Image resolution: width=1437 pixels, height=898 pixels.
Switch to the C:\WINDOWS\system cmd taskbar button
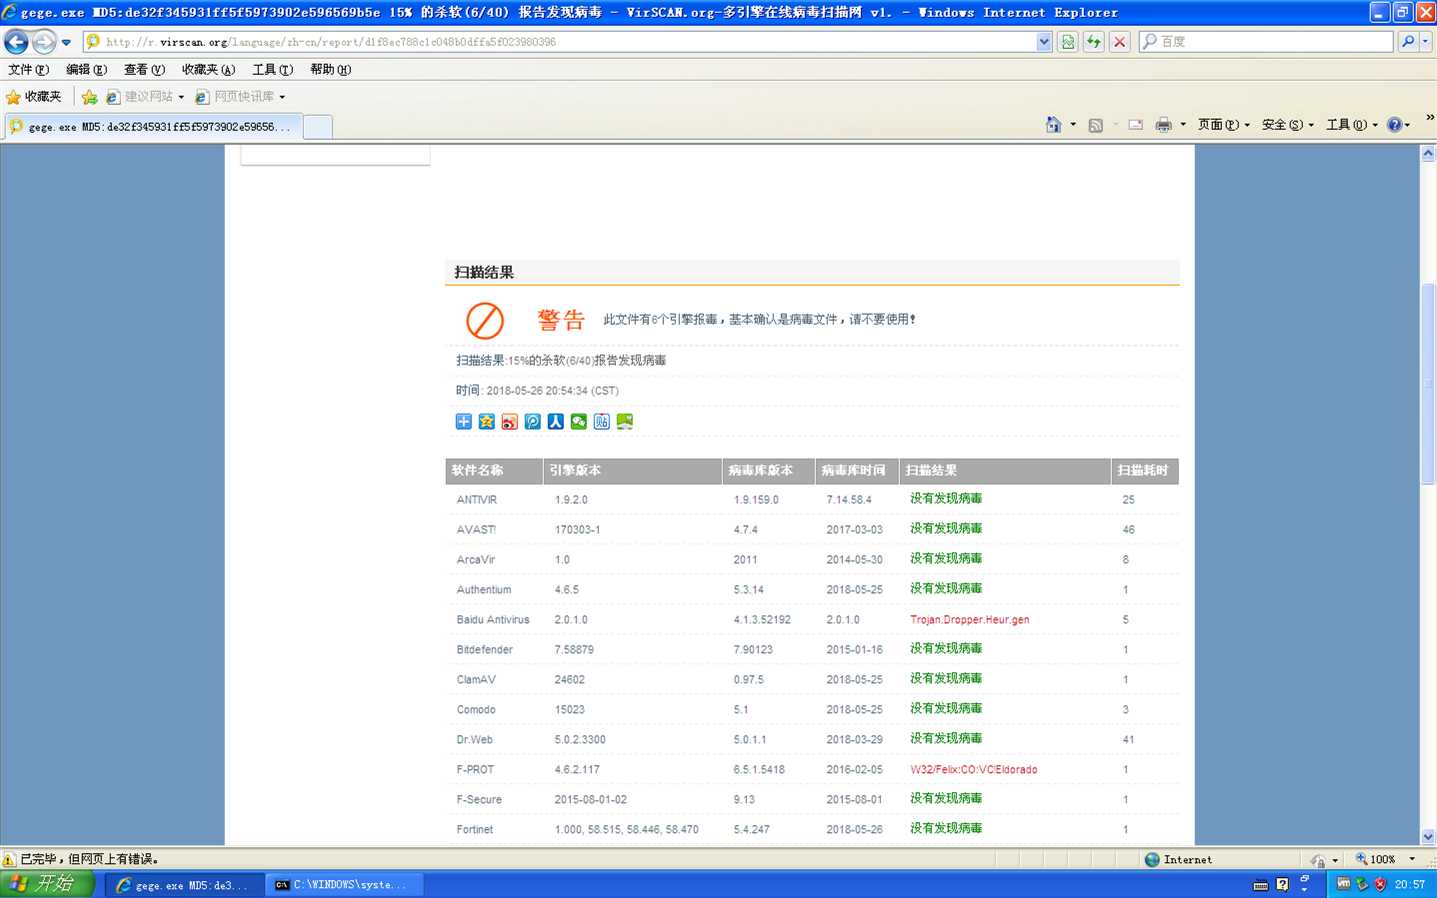click(345, 885)
